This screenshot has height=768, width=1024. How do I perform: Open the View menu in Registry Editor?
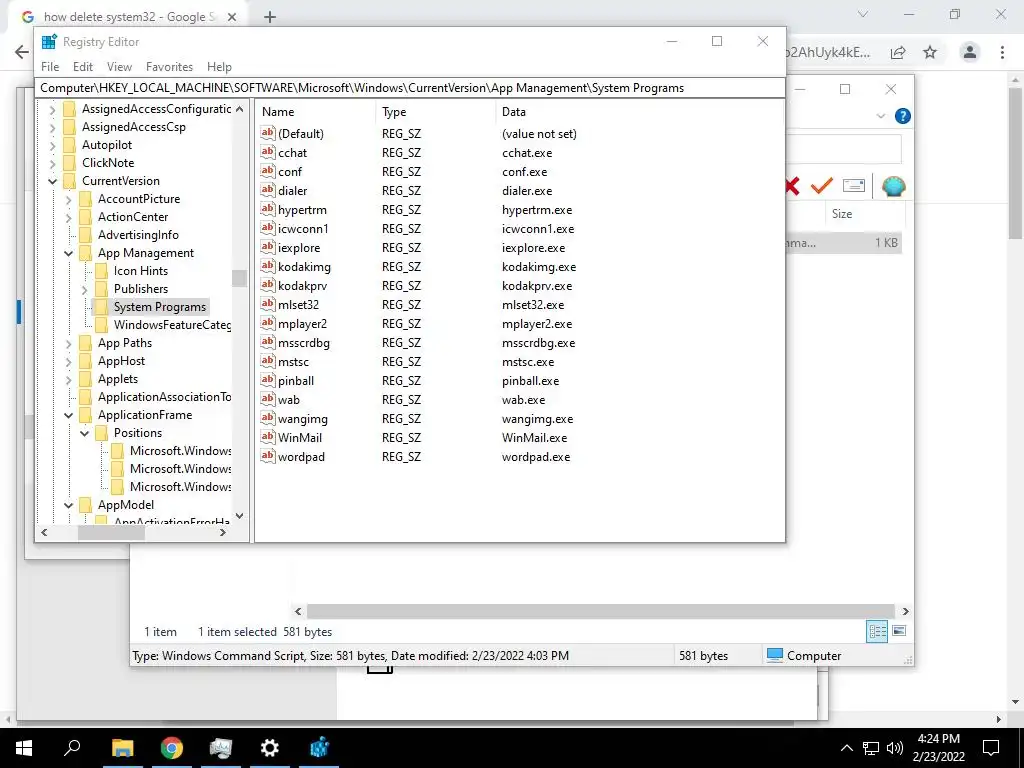(x=120, y=67)
